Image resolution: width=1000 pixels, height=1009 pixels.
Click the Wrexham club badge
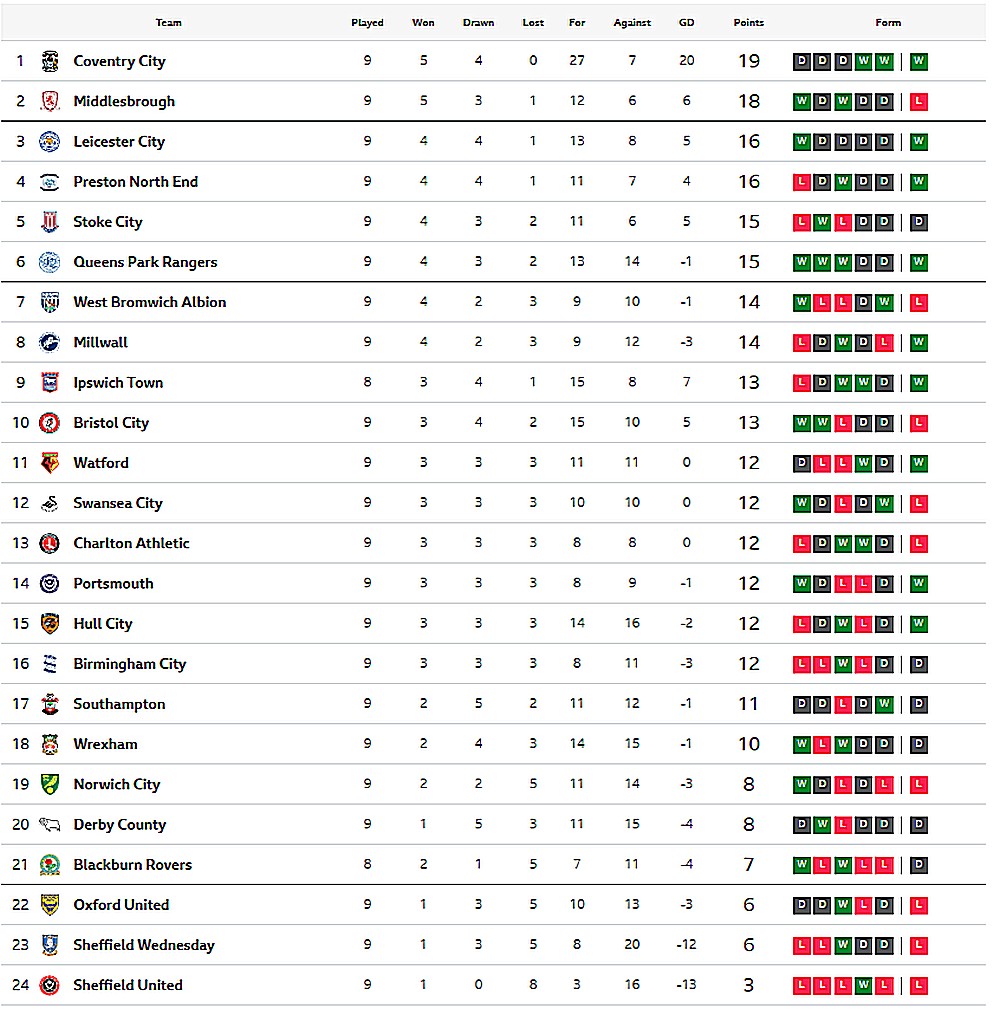click(50, 744)
